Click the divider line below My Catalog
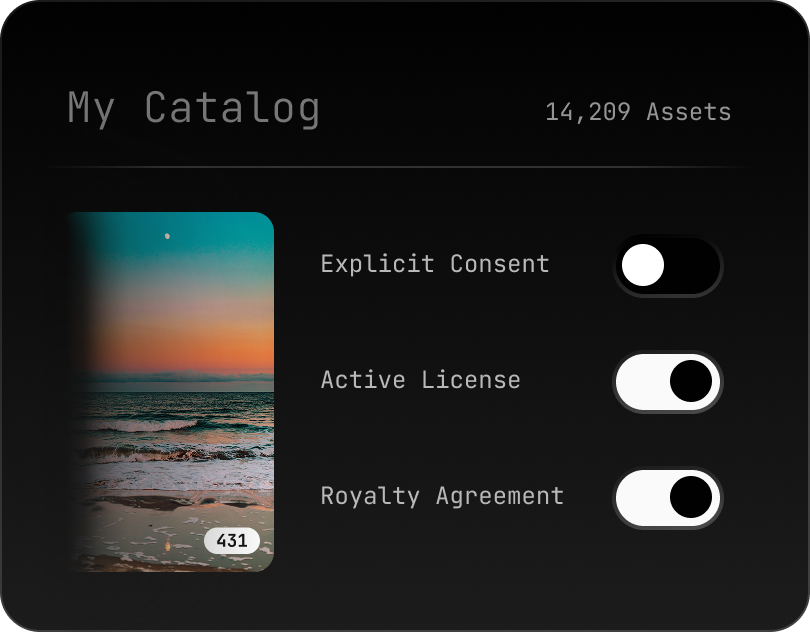810x632 pixels. tap(405, 166)
